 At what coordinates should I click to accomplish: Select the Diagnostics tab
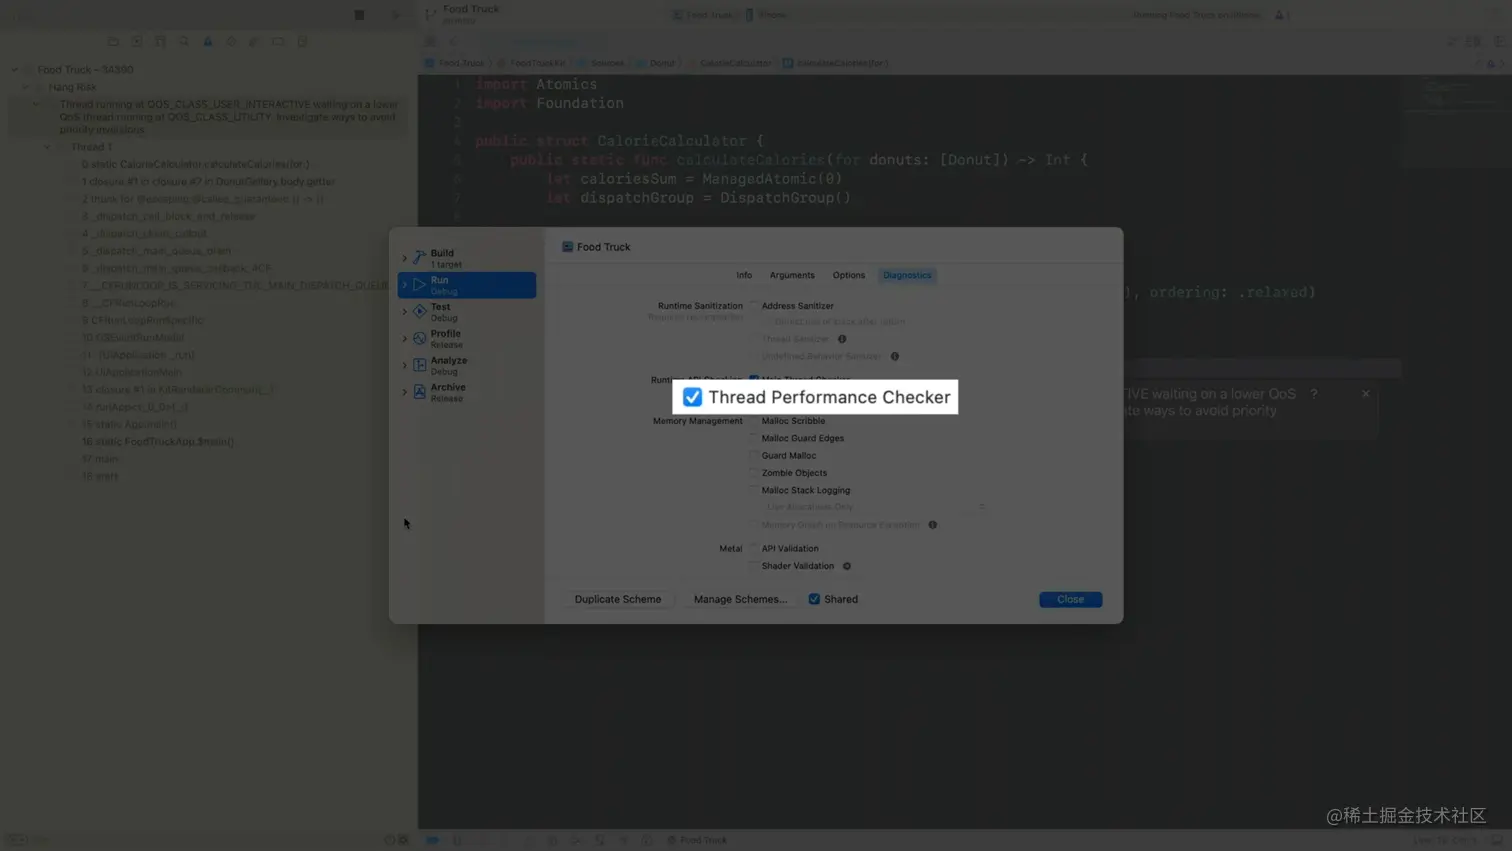[907, 275]
